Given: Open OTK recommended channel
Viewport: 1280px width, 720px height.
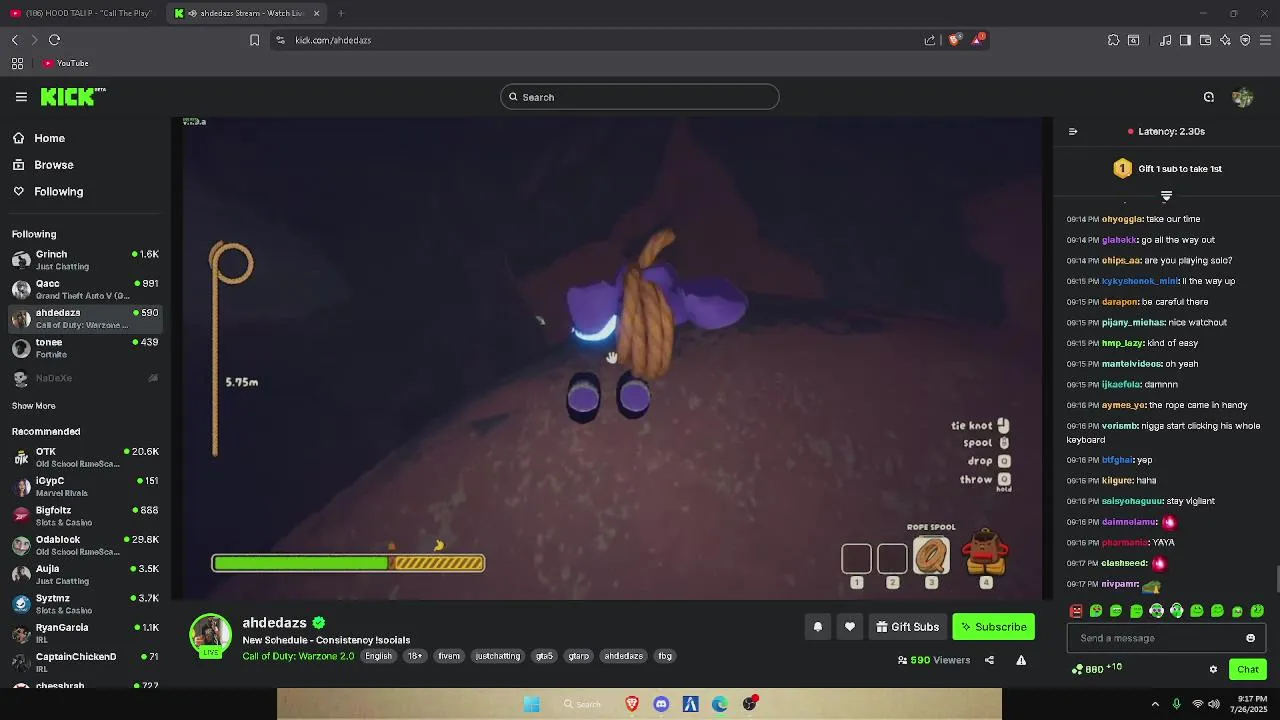Looking at the screenshot, I should pyautogui.click(x=85, y=457).
